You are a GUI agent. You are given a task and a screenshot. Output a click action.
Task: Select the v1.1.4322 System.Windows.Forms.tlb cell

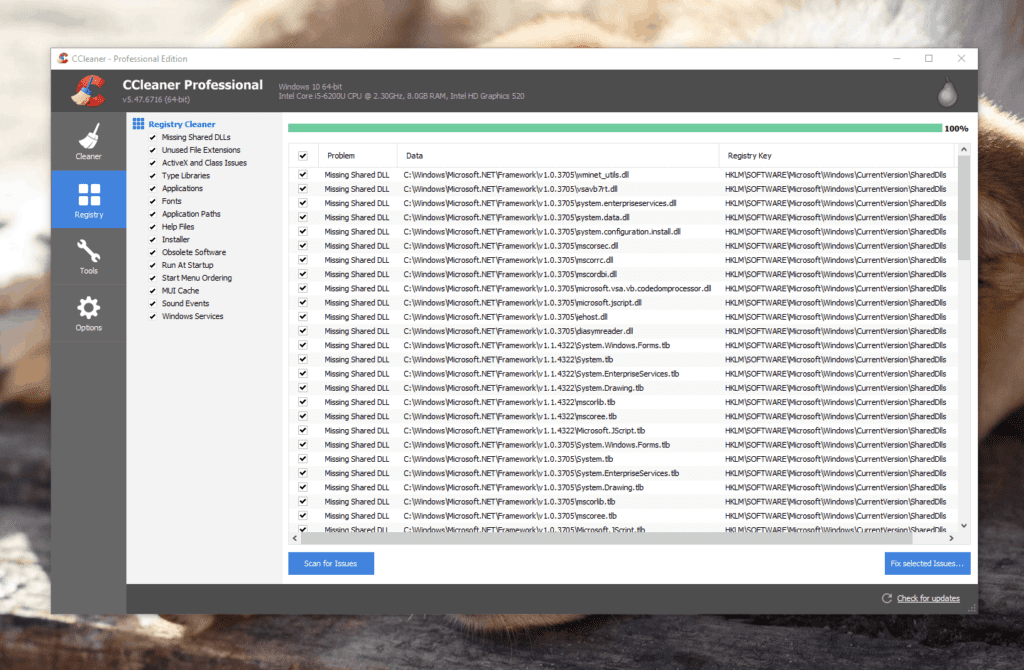tap(536, 346)
